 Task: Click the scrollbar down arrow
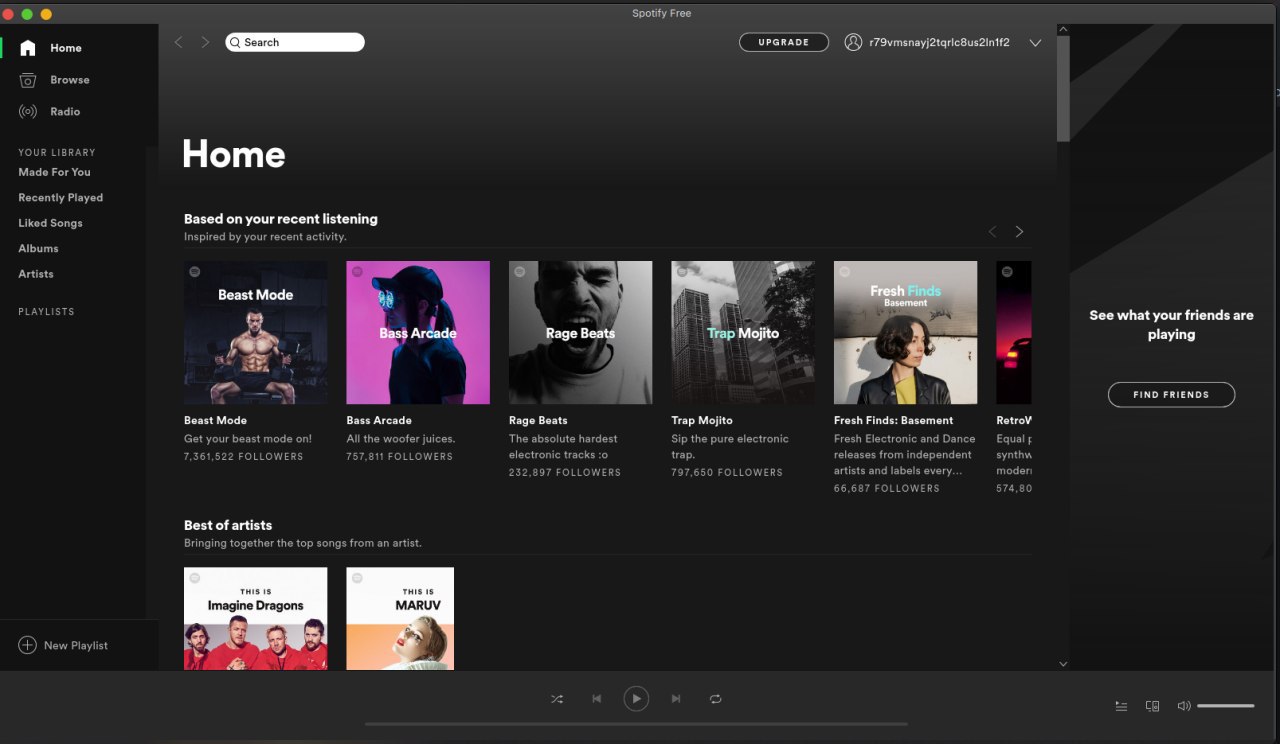point(1063,664)
